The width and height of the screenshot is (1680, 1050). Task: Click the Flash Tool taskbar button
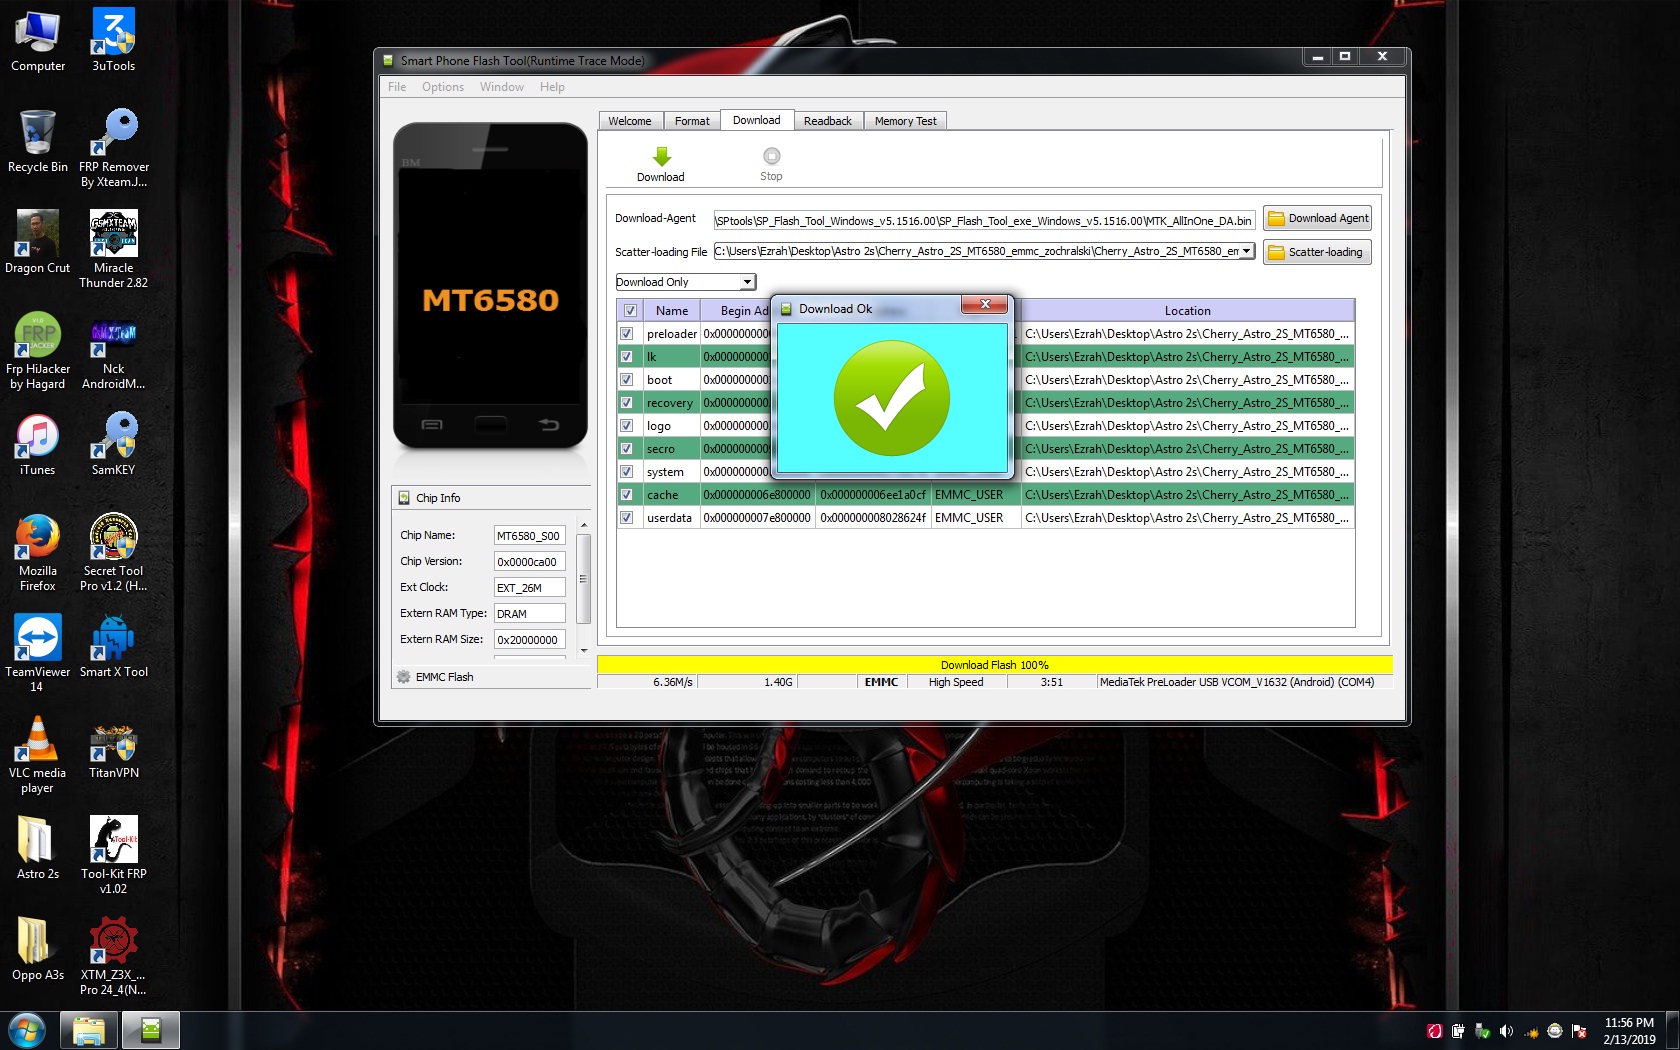click(x=151, y=1030)
